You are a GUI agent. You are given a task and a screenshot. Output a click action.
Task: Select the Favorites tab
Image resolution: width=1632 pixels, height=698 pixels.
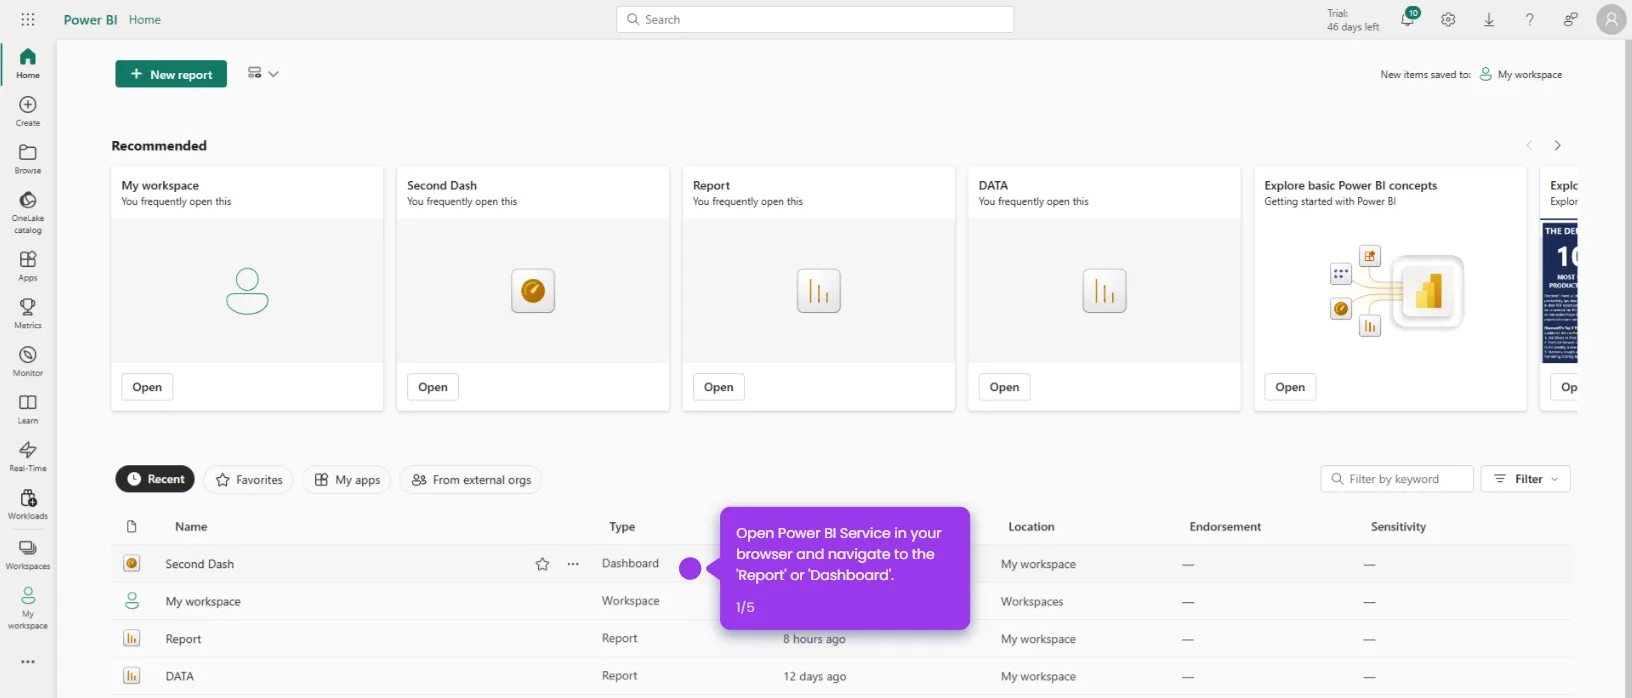point(249,480)
